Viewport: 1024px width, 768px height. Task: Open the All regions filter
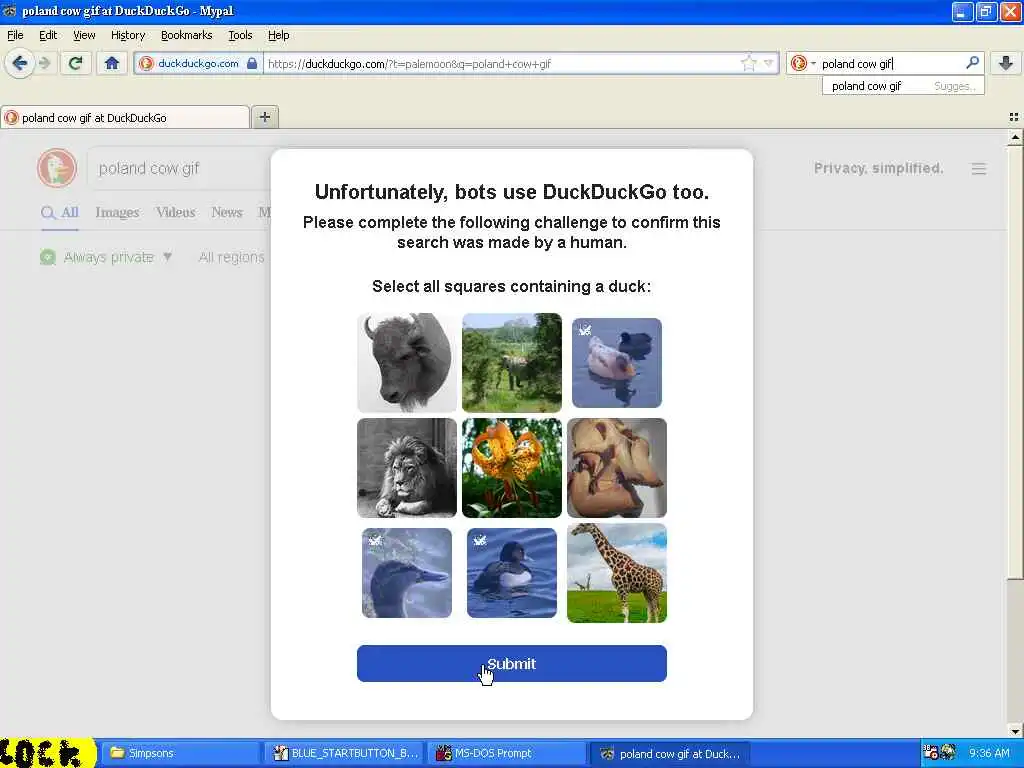(x=231, y=257)
